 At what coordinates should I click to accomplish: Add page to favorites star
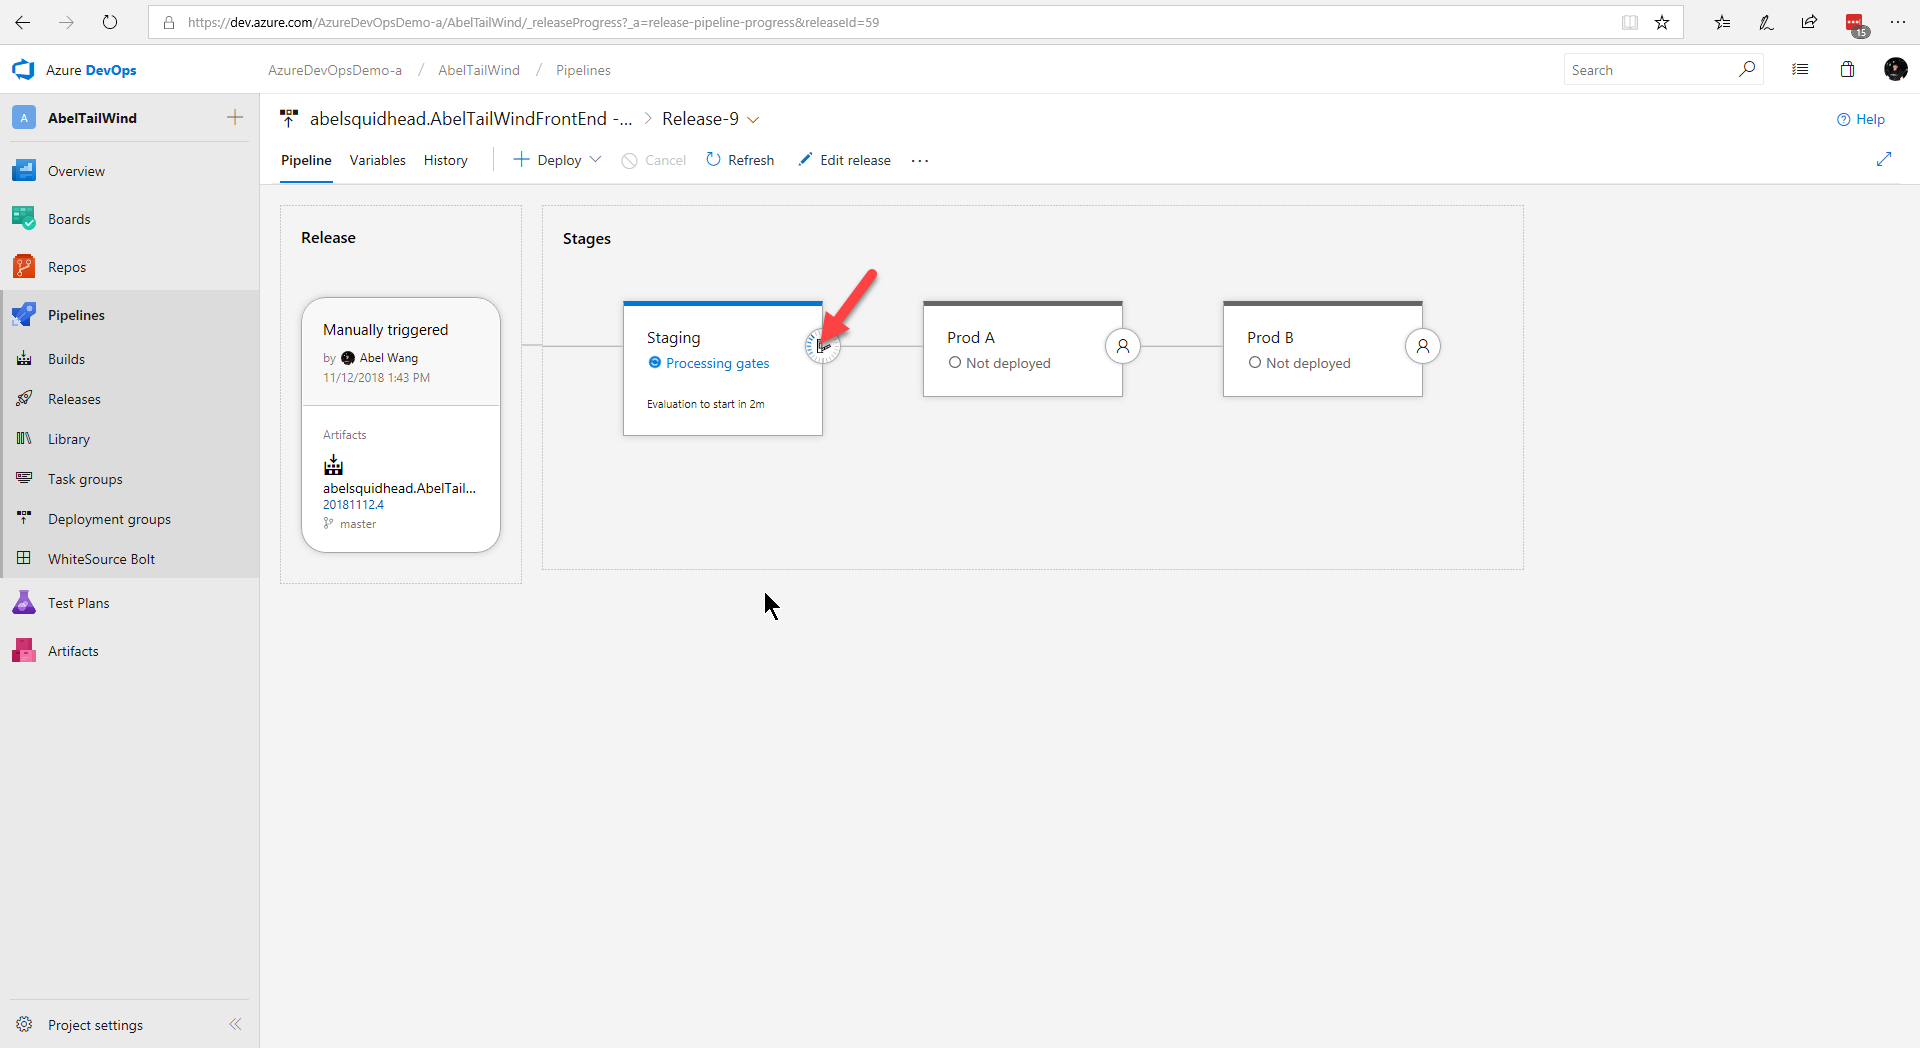point(1662,22)
